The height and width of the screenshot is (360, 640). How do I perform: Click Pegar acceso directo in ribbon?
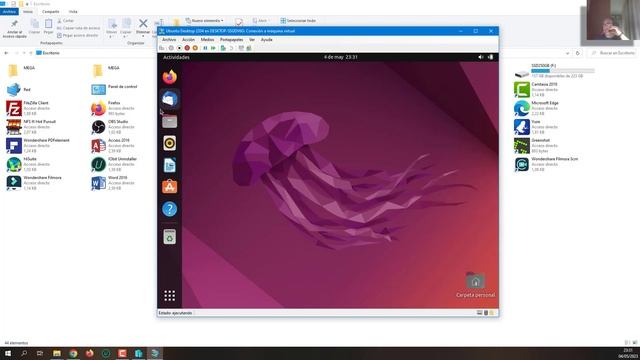pyautogui.click(x=78, y=36)
